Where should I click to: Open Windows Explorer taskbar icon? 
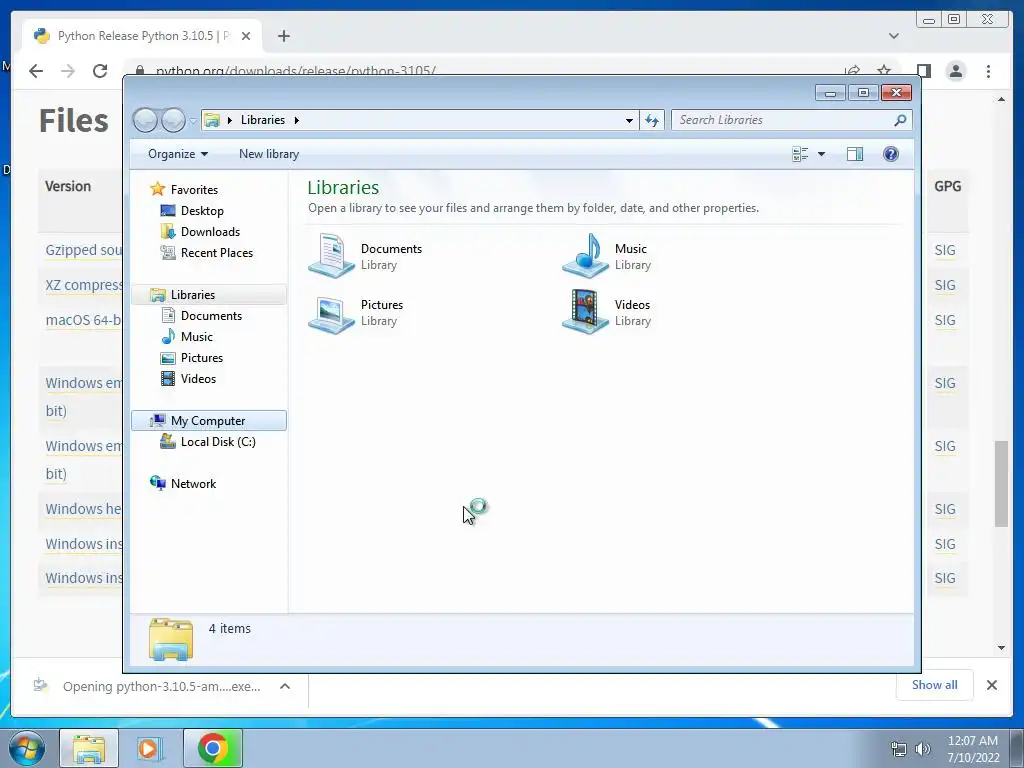click(89, 748)
